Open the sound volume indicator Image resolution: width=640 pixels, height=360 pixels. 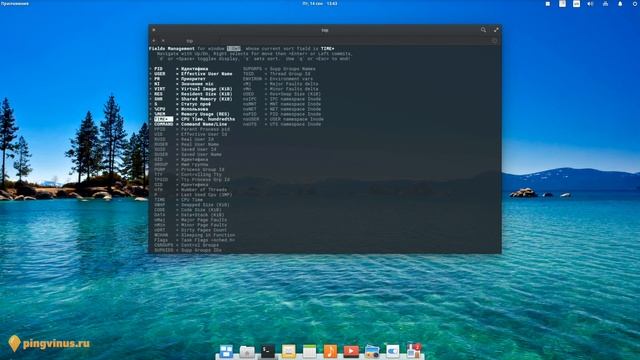[590, 4]
